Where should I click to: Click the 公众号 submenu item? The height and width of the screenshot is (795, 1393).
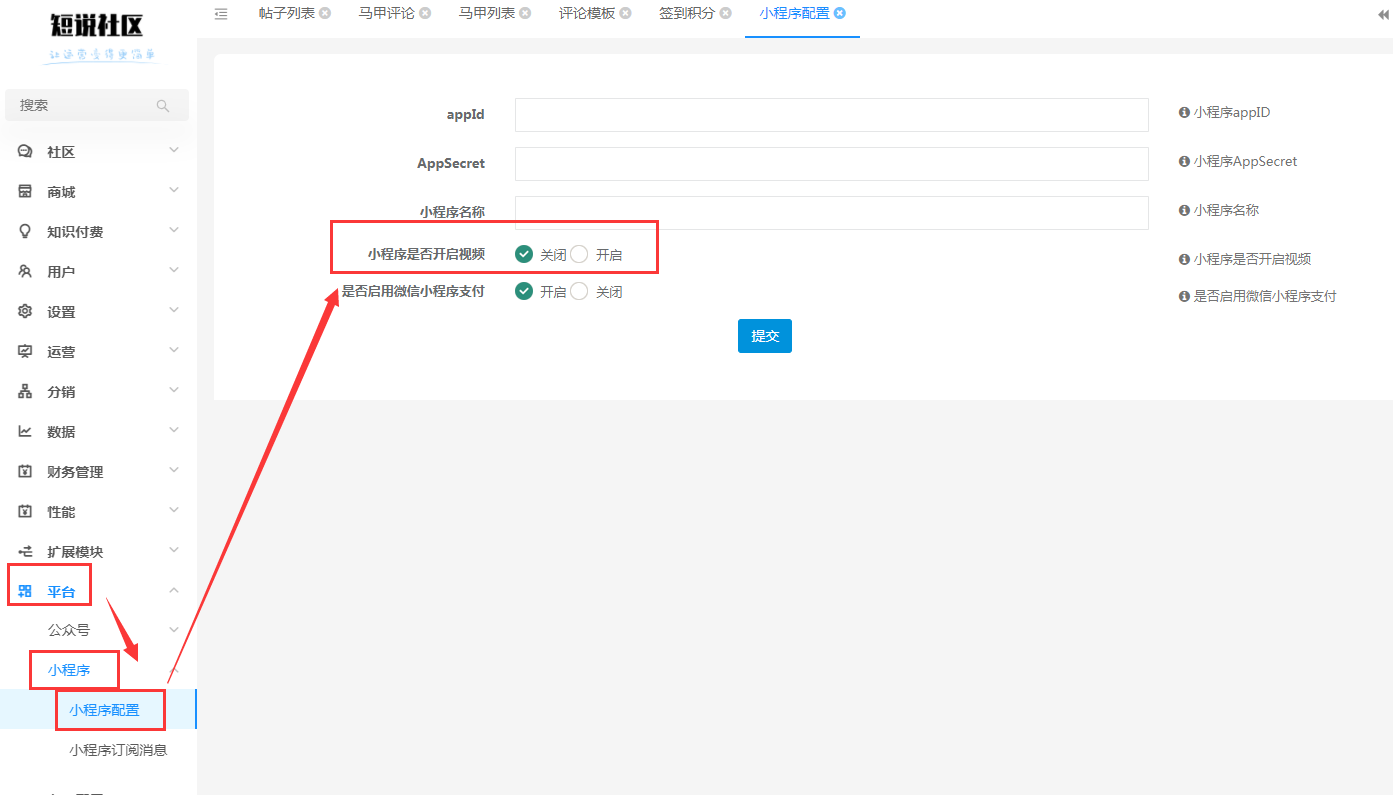coord(69,630)
